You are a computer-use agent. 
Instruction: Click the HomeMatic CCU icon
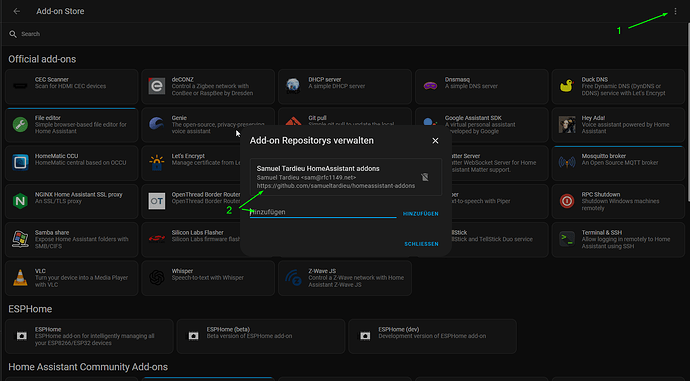(20, 162)
